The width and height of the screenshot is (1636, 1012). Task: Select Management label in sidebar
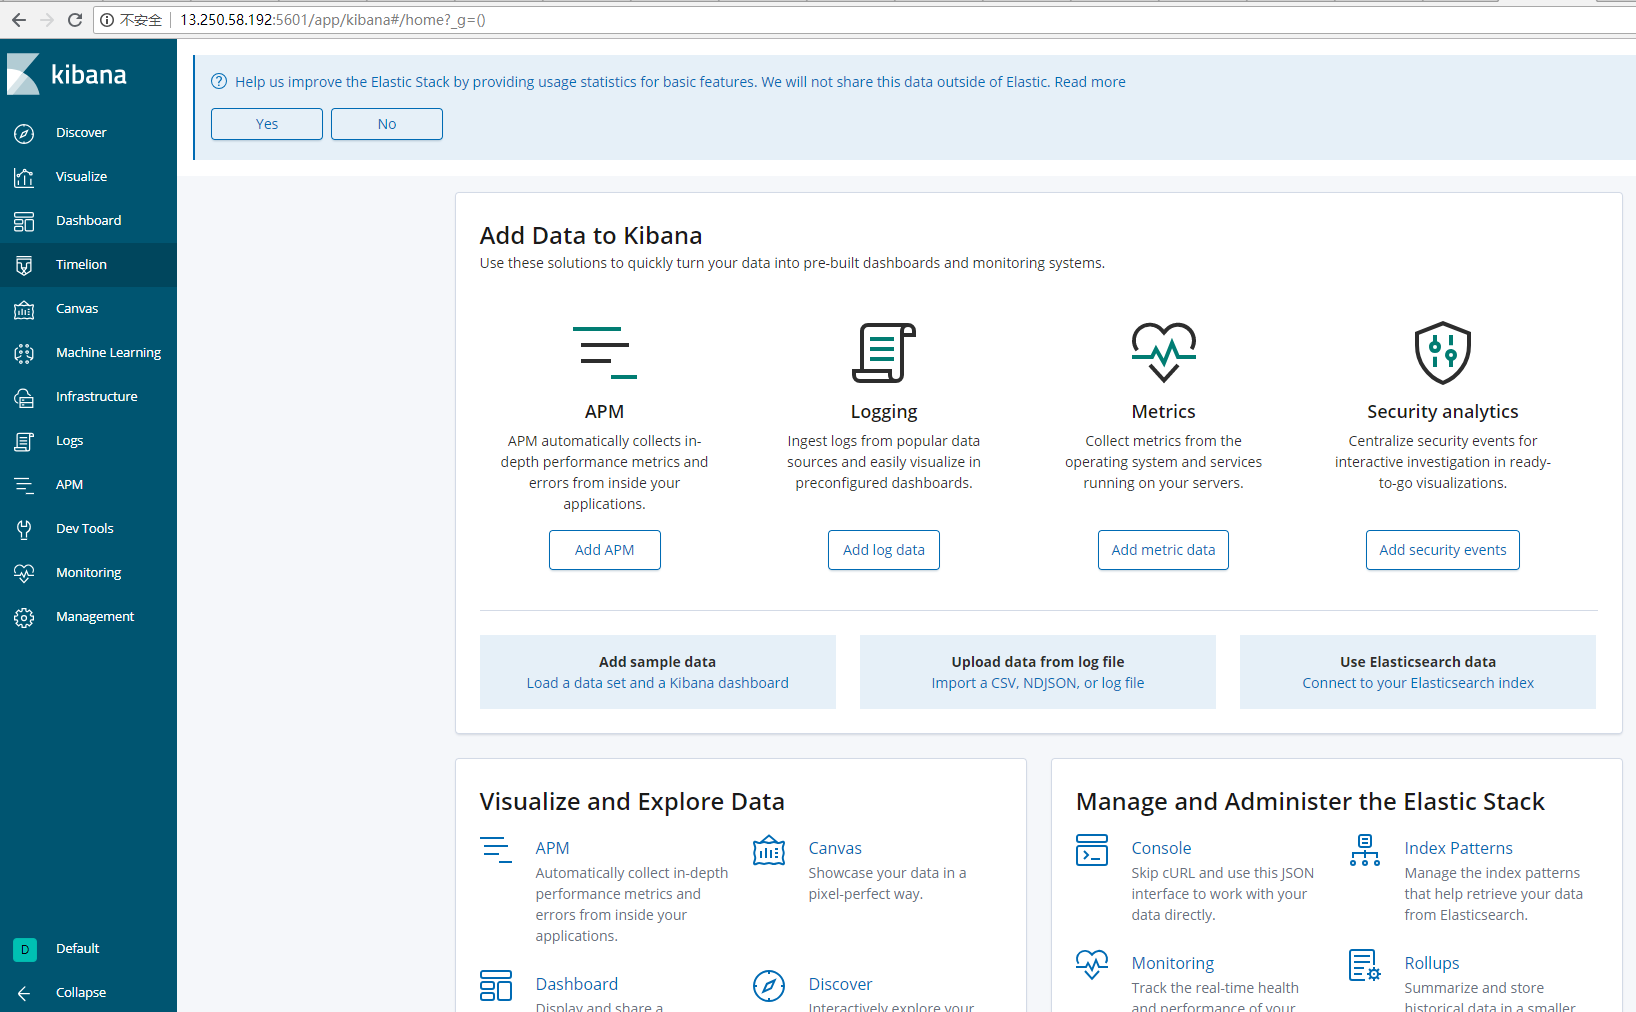(95, 617)
